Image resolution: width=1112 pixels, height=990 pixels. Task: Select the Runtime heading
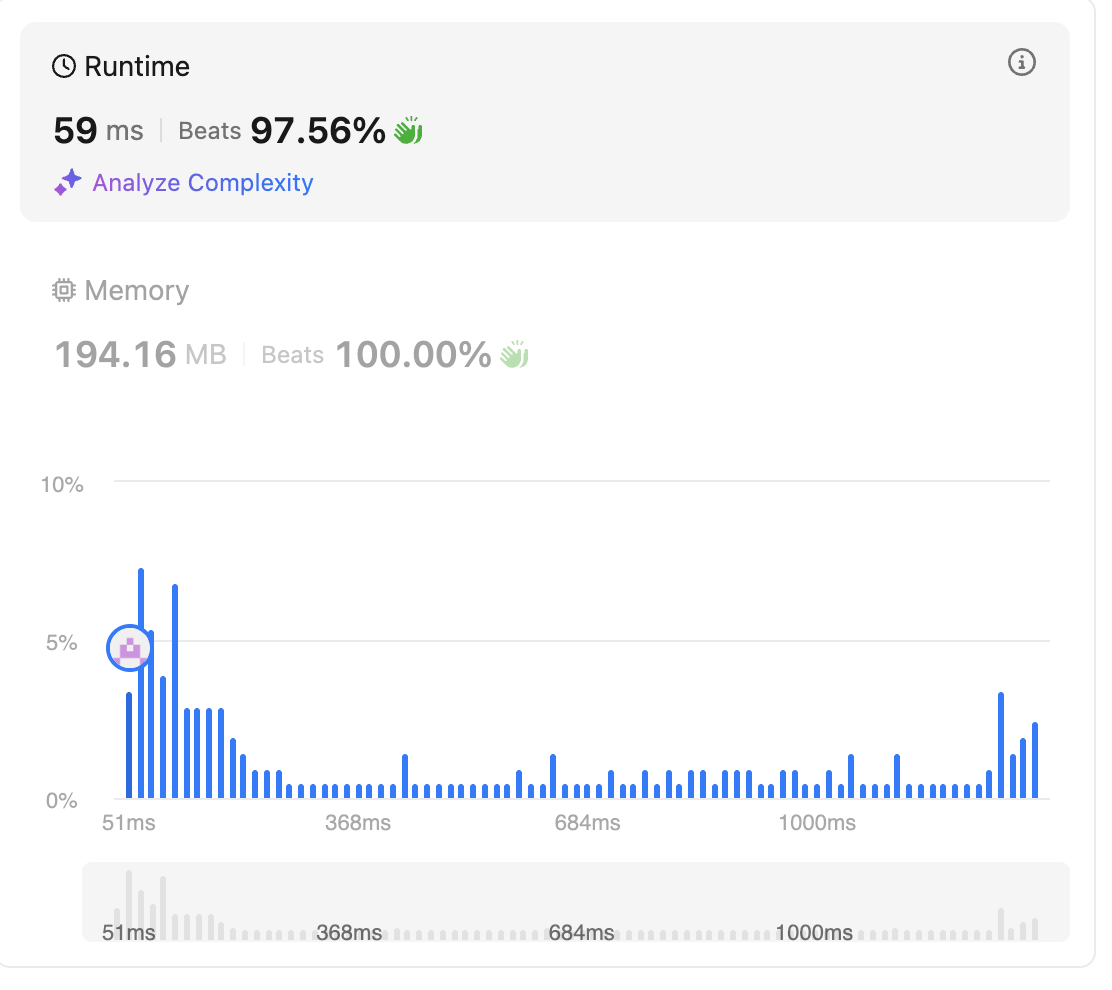tap(136, 67)
